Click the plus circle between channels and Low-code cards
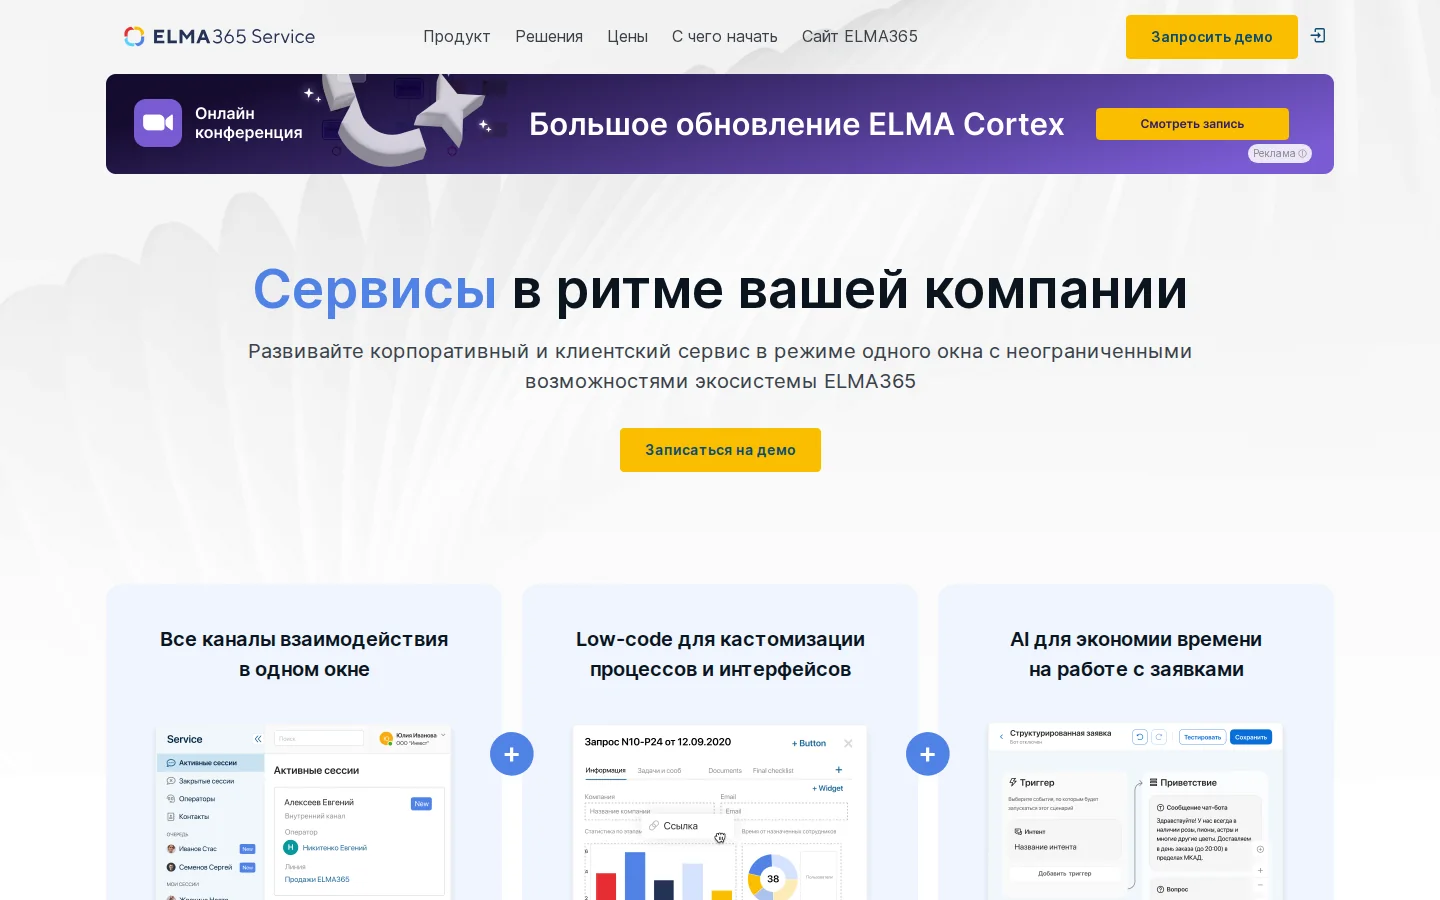The image size is (1440, 900). (512, 754)
